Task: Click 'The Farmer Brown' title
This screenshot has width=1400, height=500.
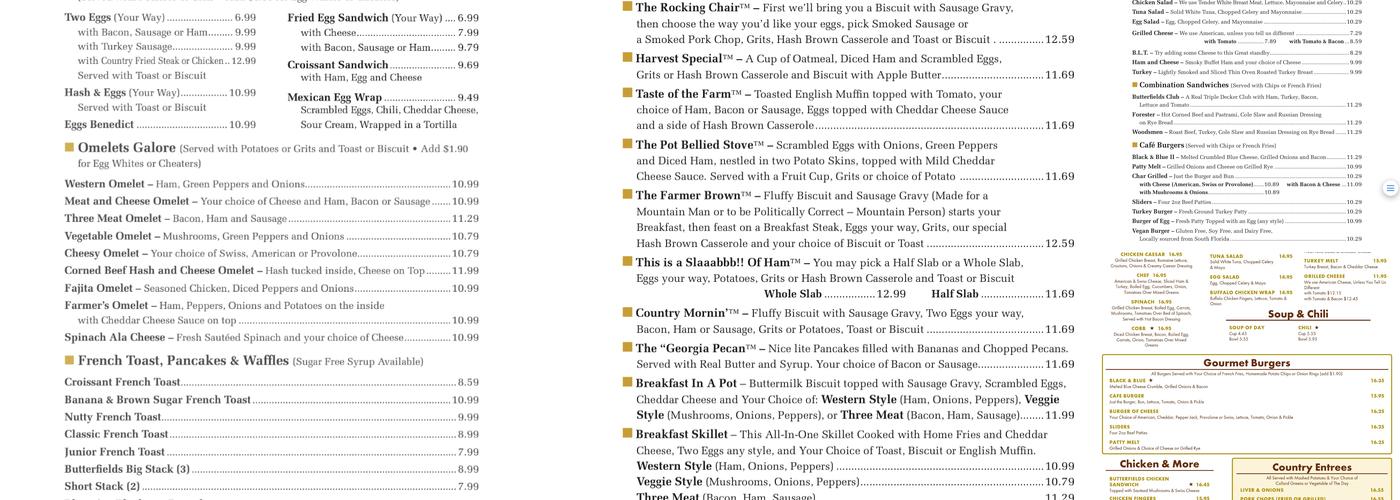Action: click(688, 196)
